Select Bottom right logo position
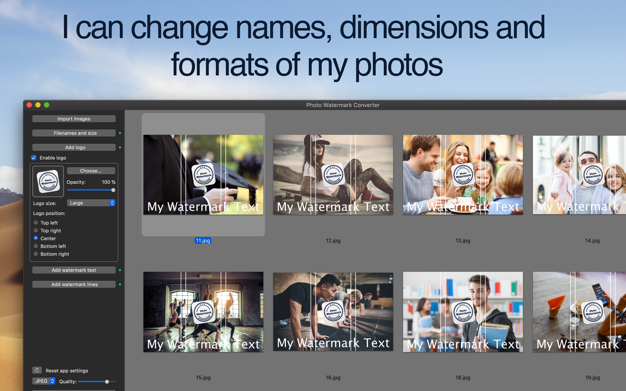Image resolution: width=626 pixels, height=391 pixels. [x=36, y=254]
